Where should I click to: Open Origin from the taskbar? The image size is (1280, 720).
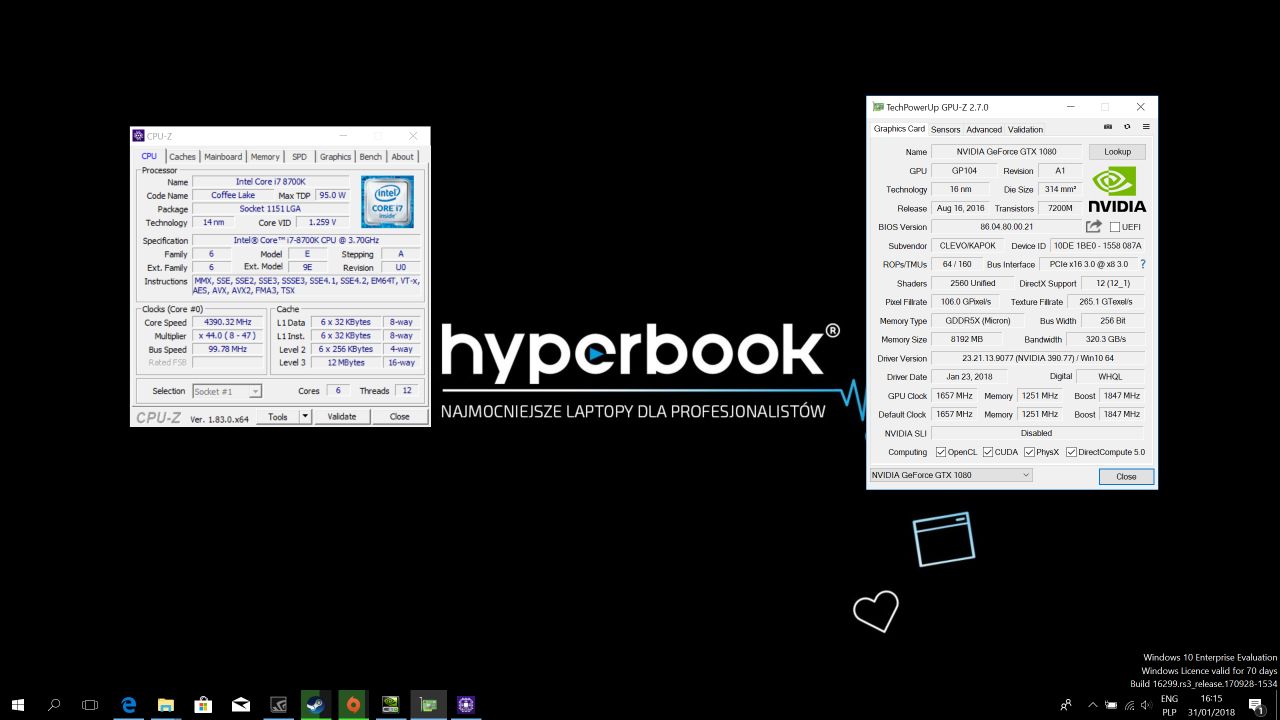click(352, 704)
